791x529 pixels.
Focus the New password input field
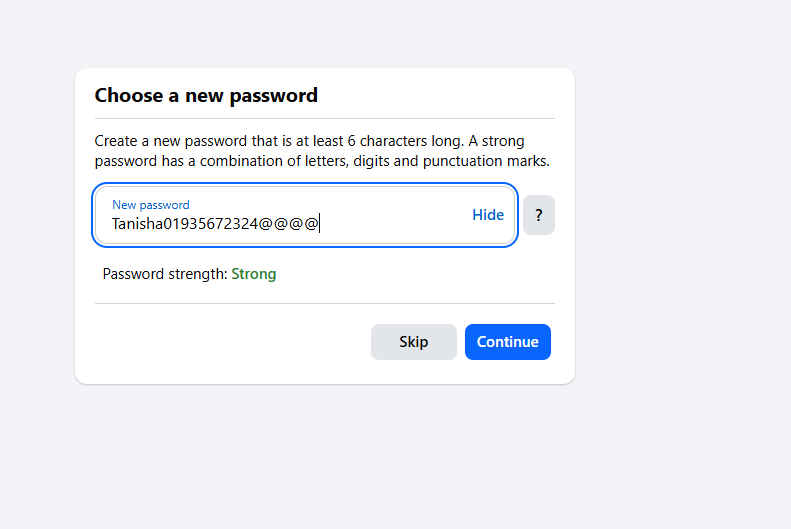pos(290,223)
